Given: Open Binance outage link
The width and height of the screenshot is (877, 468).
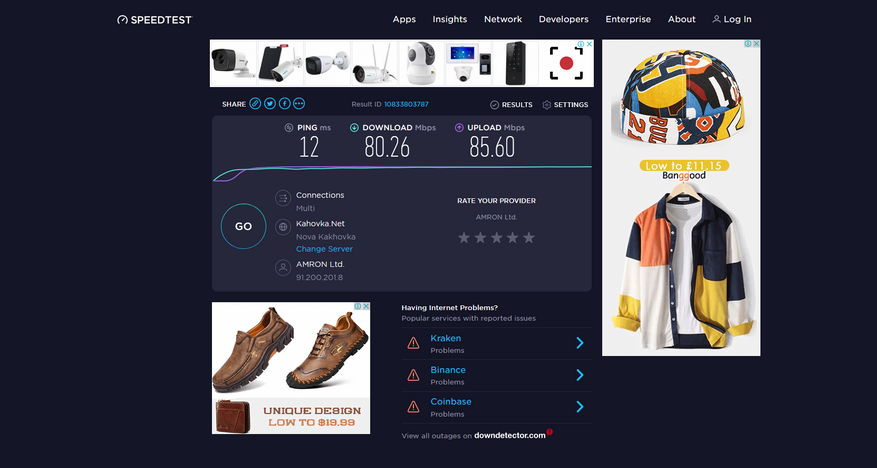Looking at the screenshot, I should tap(447, 370).
